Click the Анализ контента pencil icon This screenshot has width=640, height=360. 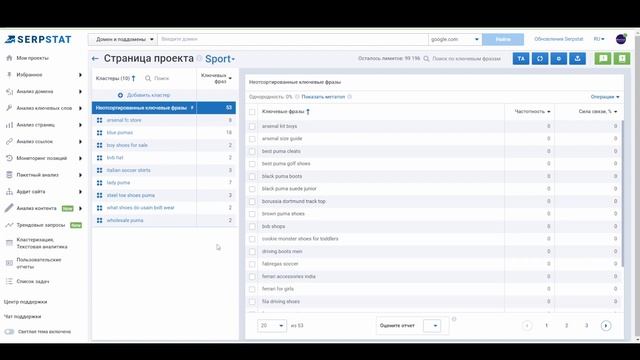[x=9, y=208]
